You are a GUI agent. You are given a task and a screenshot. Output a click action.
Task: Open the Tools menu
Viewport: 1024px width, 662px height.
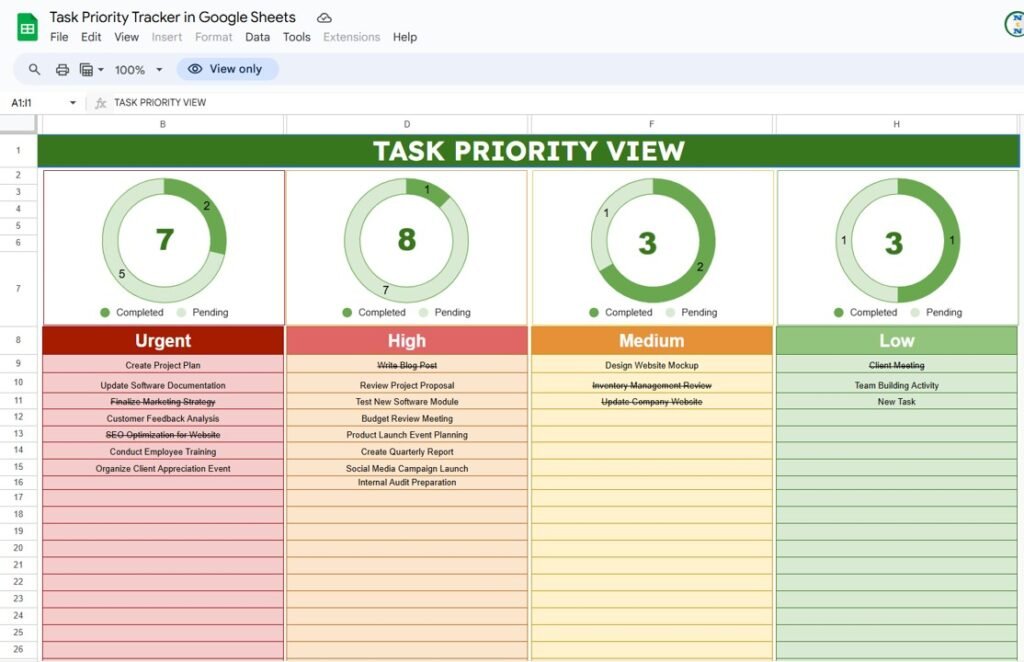296,37
